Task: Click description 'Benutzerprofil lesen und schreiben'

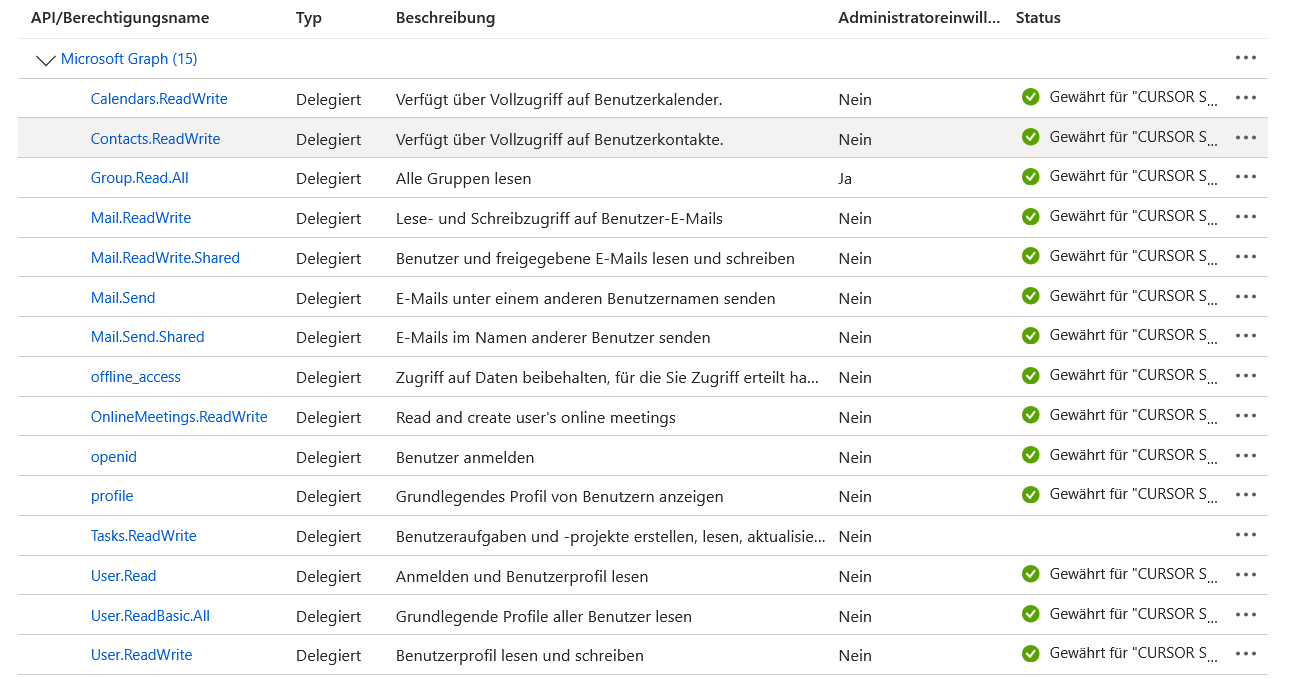Action: [x=520, y=656]
